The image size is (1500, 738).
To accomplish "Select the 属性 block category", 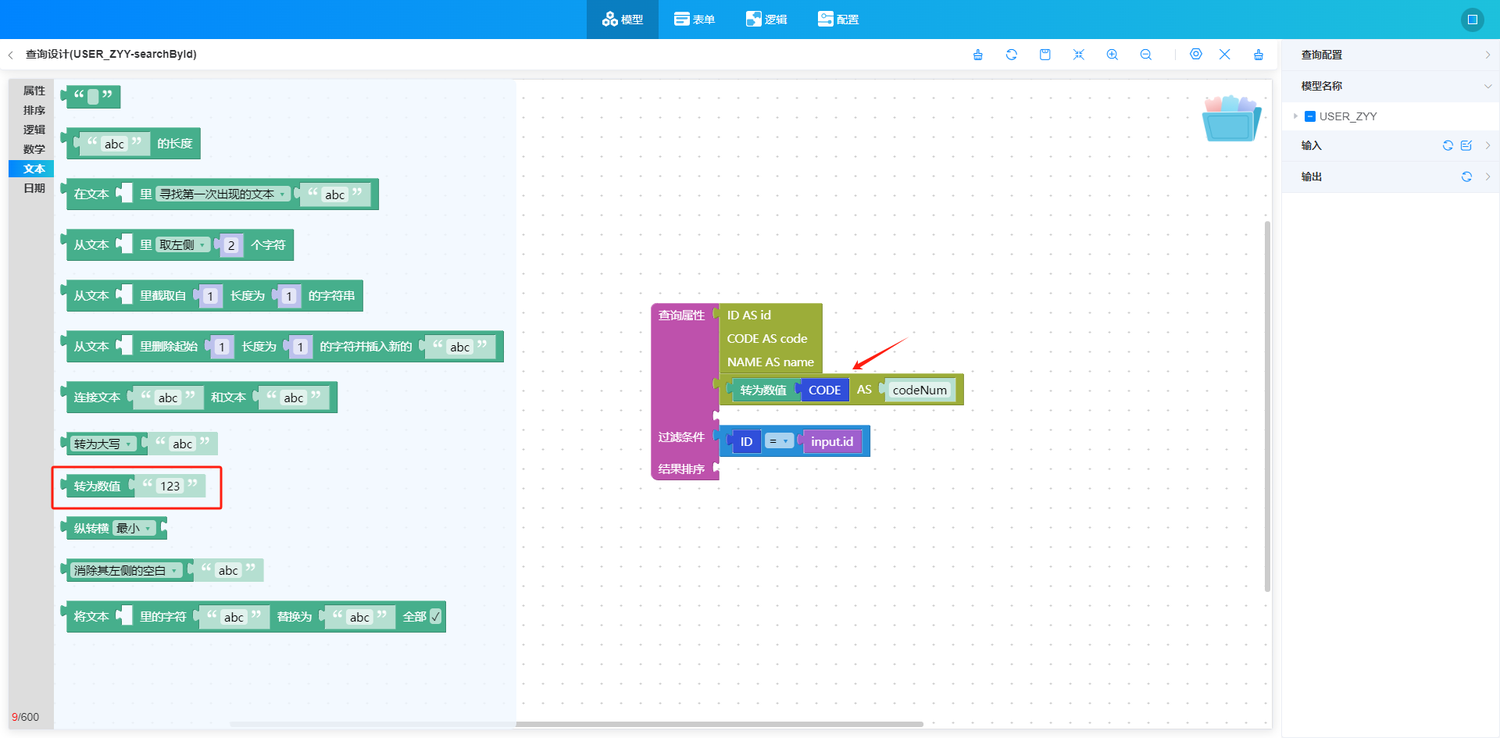I will pos(34,91).
